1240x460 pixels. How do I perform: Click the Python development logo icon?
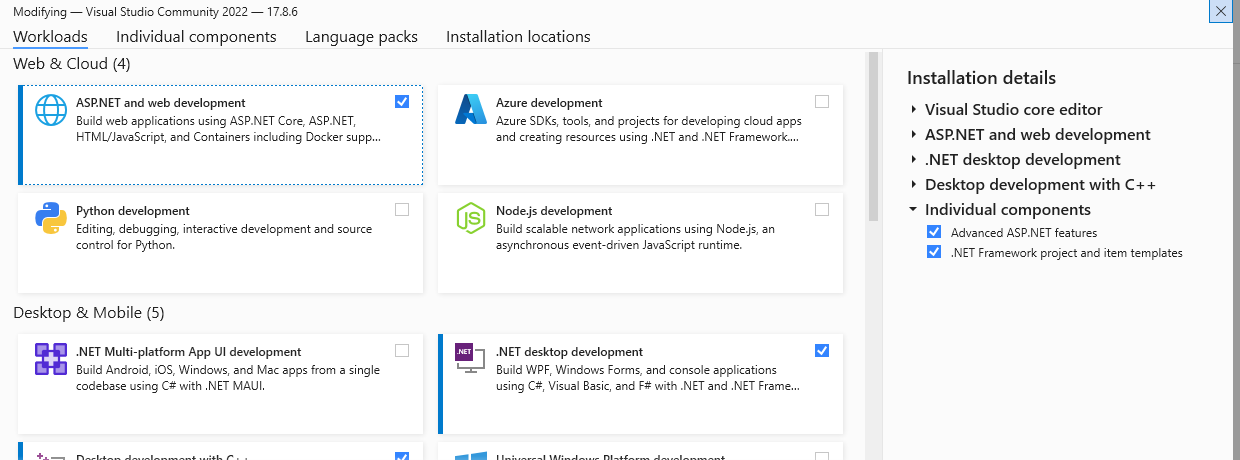point(50,218)
